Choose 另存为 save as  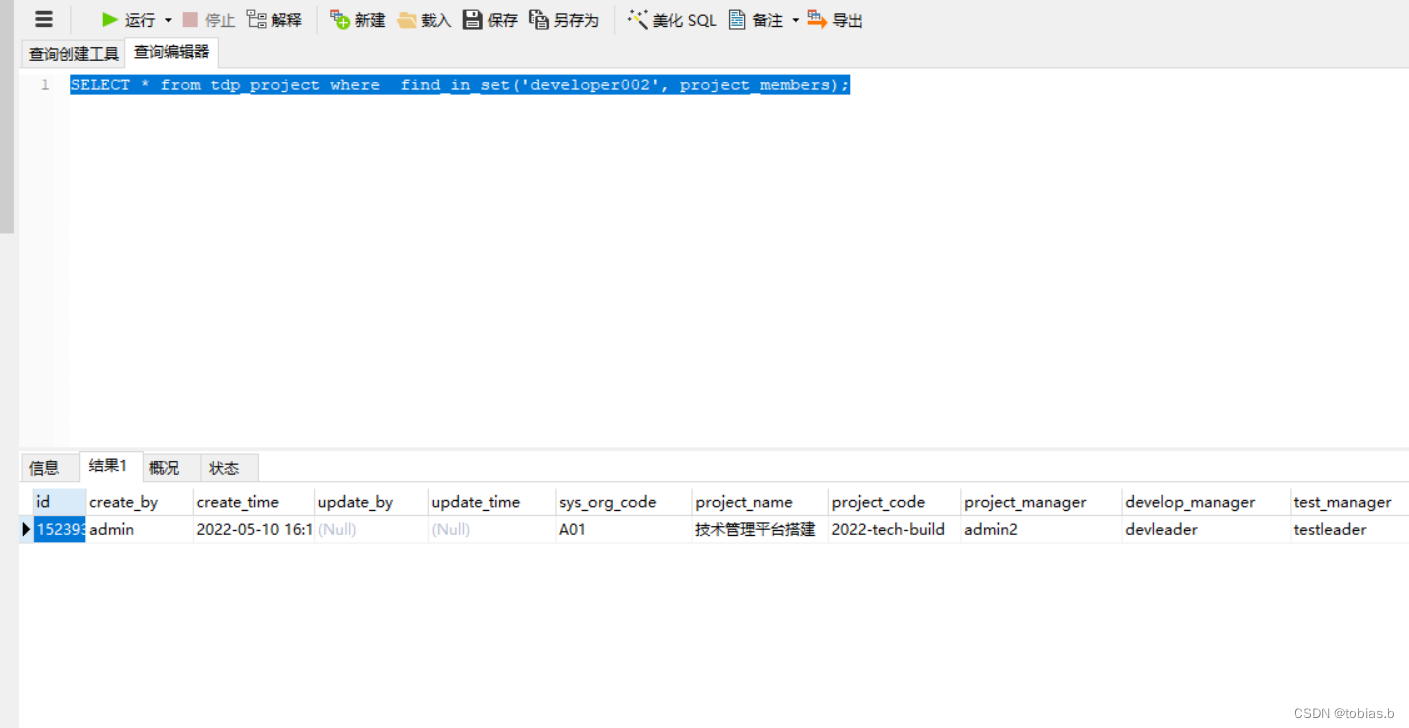click(x=563, y=19)
